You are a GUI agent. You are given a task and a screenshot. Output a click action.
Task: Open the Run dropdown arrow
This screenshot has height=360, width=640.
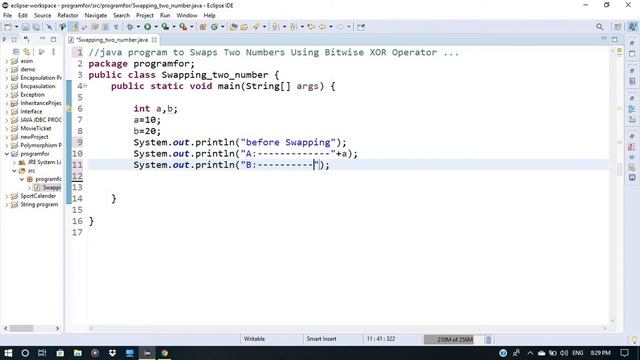point(156,27)
